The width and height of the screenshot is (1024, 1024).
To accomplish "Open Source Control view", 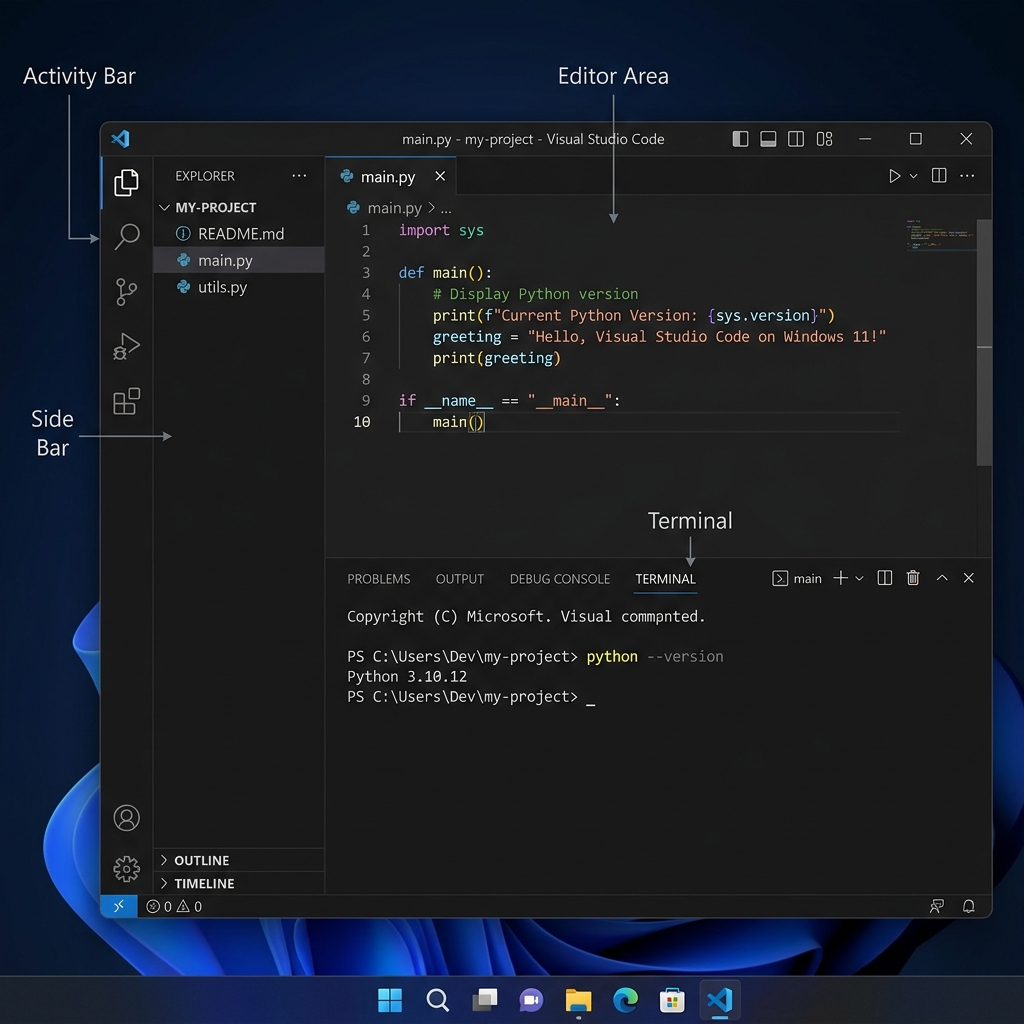I will point(126,291).
